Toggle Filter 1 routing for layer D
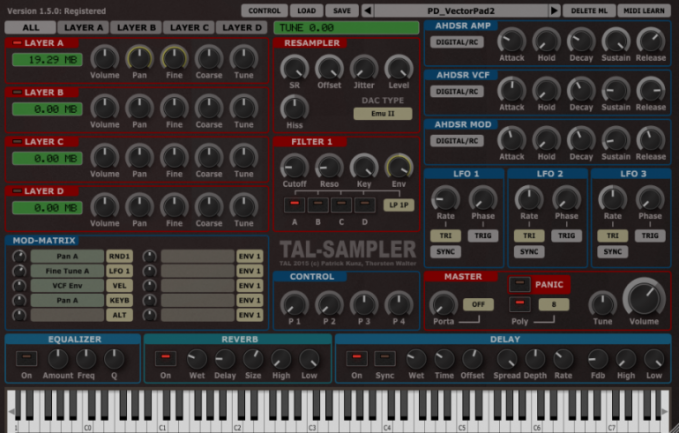The height and width of the screenshot is (433, 679). (x=365, y=204)
